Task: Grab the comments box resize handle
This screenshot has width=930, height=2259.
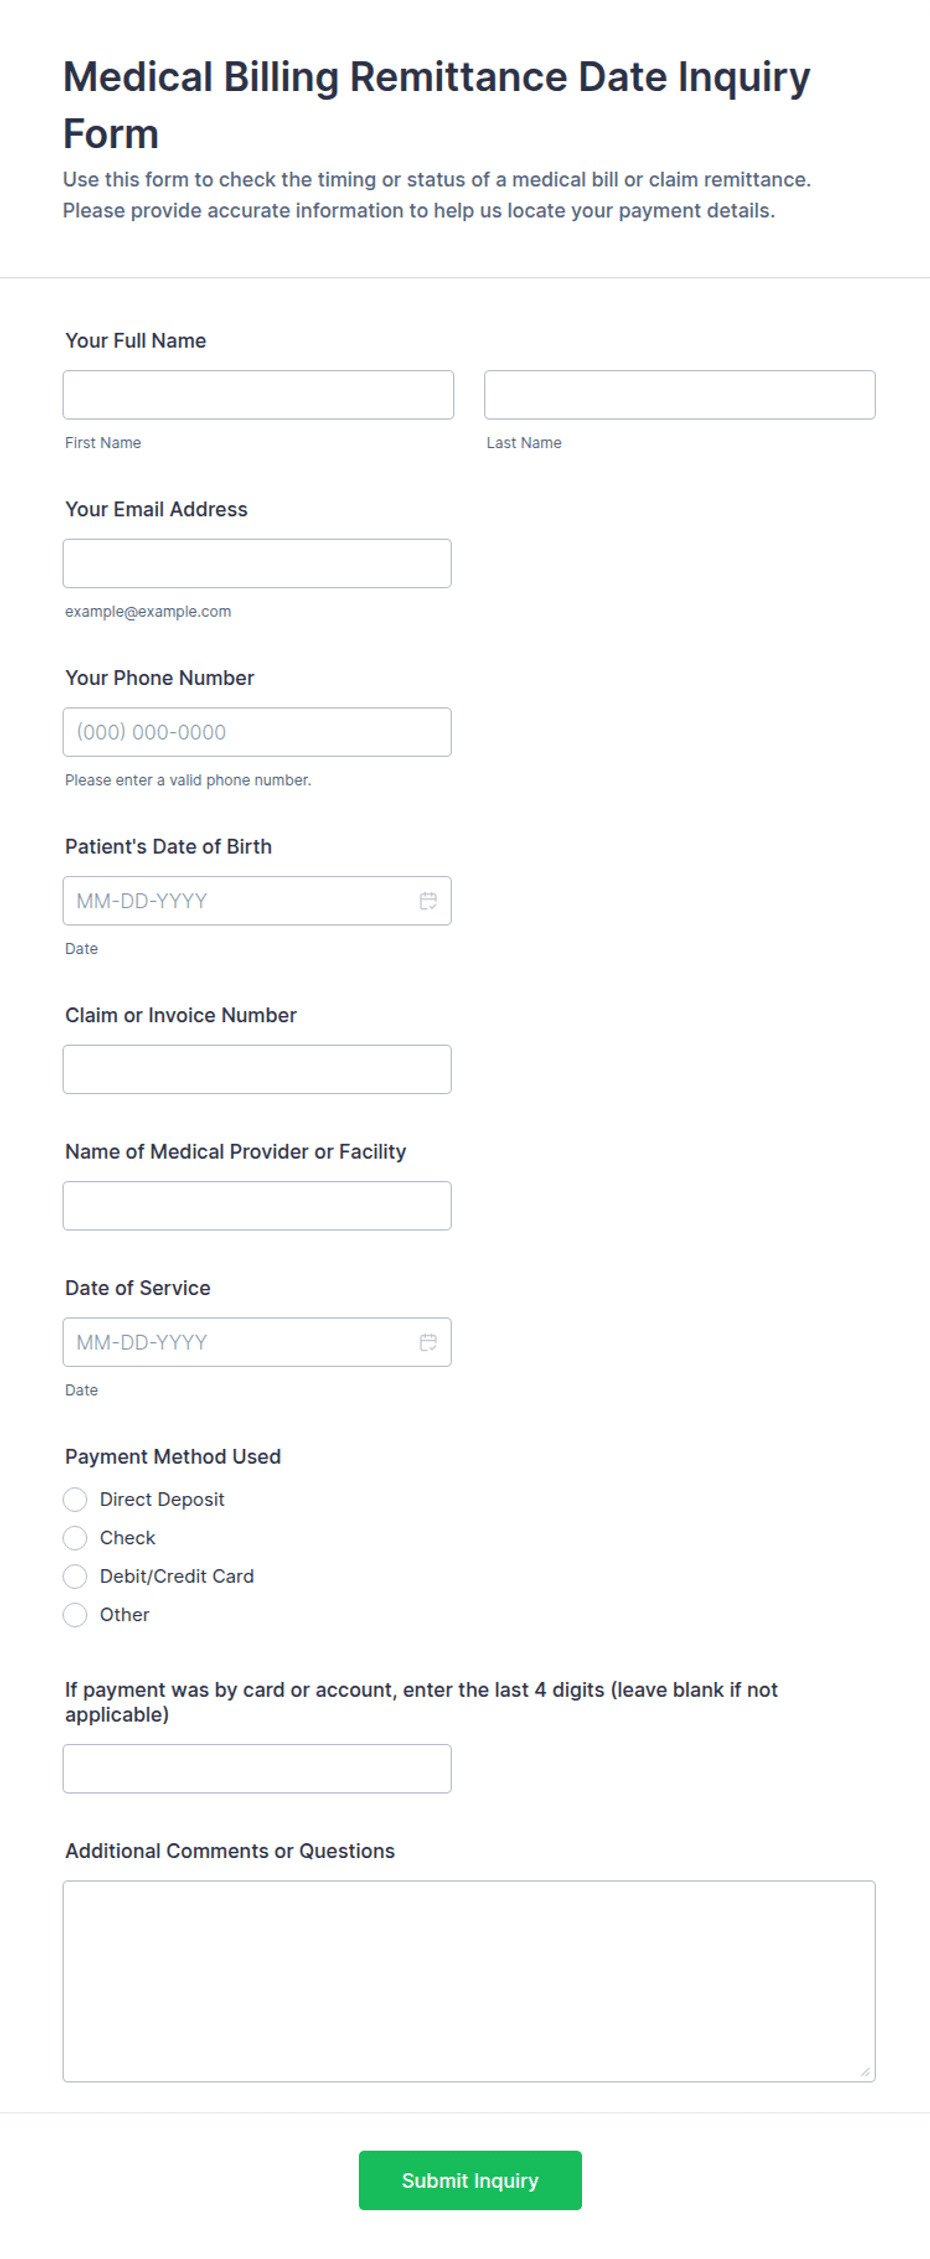Action: pyautogui.click(x=865, y=2071)
